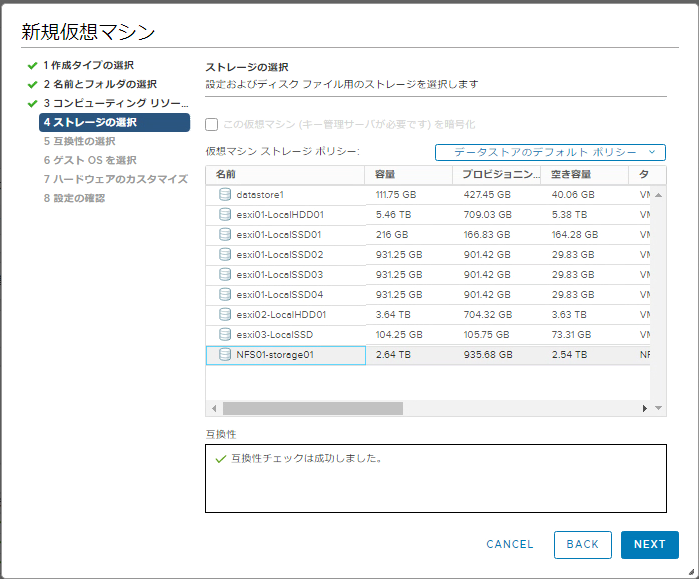Click the 5.38 TB free space cell

point(569,215)
